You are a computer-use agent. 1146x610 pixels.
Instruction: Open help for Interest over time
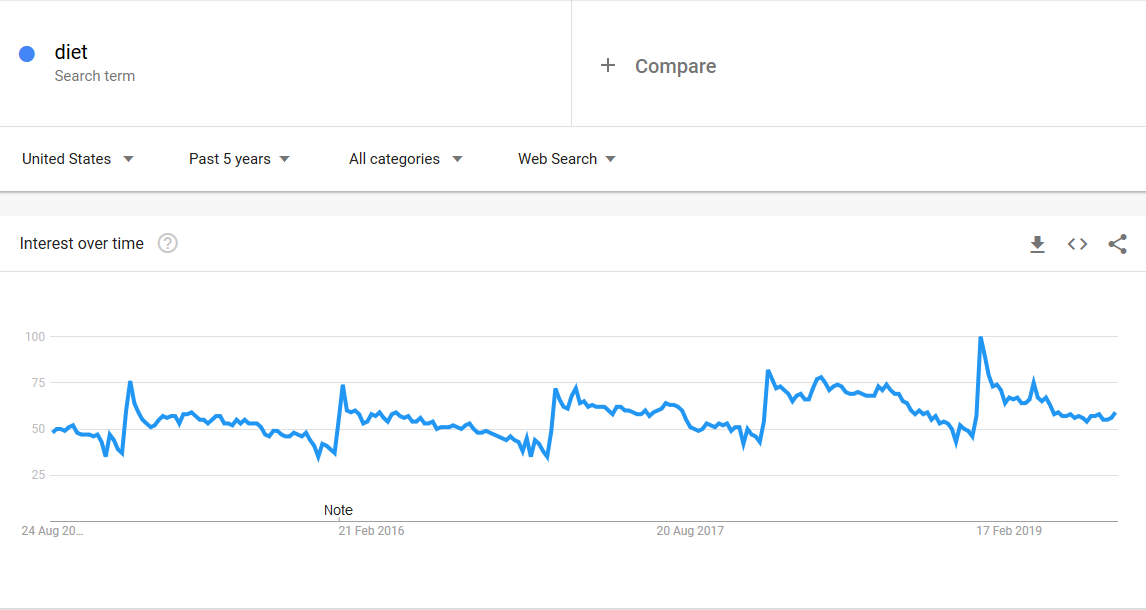pos(167,243)
